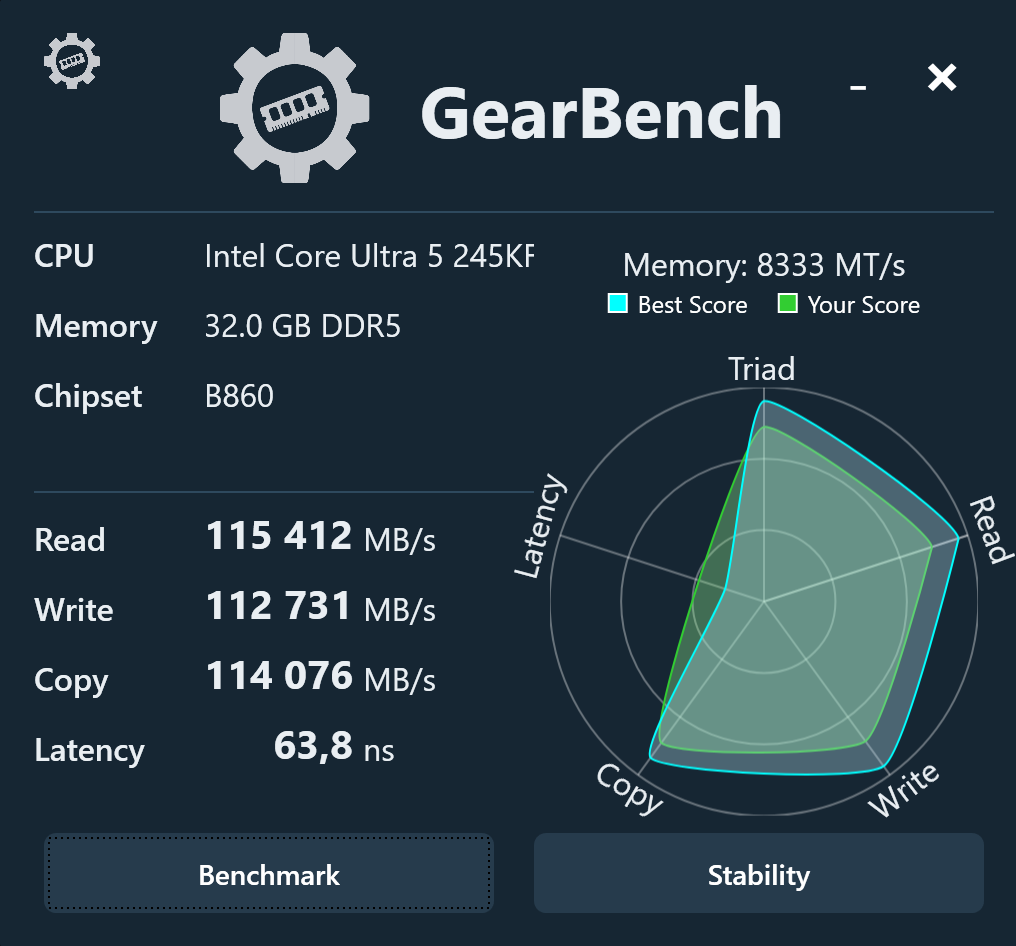Click the Copy speed value 114 076
The width and height of the screenshot is (1016, 946).
[x=279, y=676]
